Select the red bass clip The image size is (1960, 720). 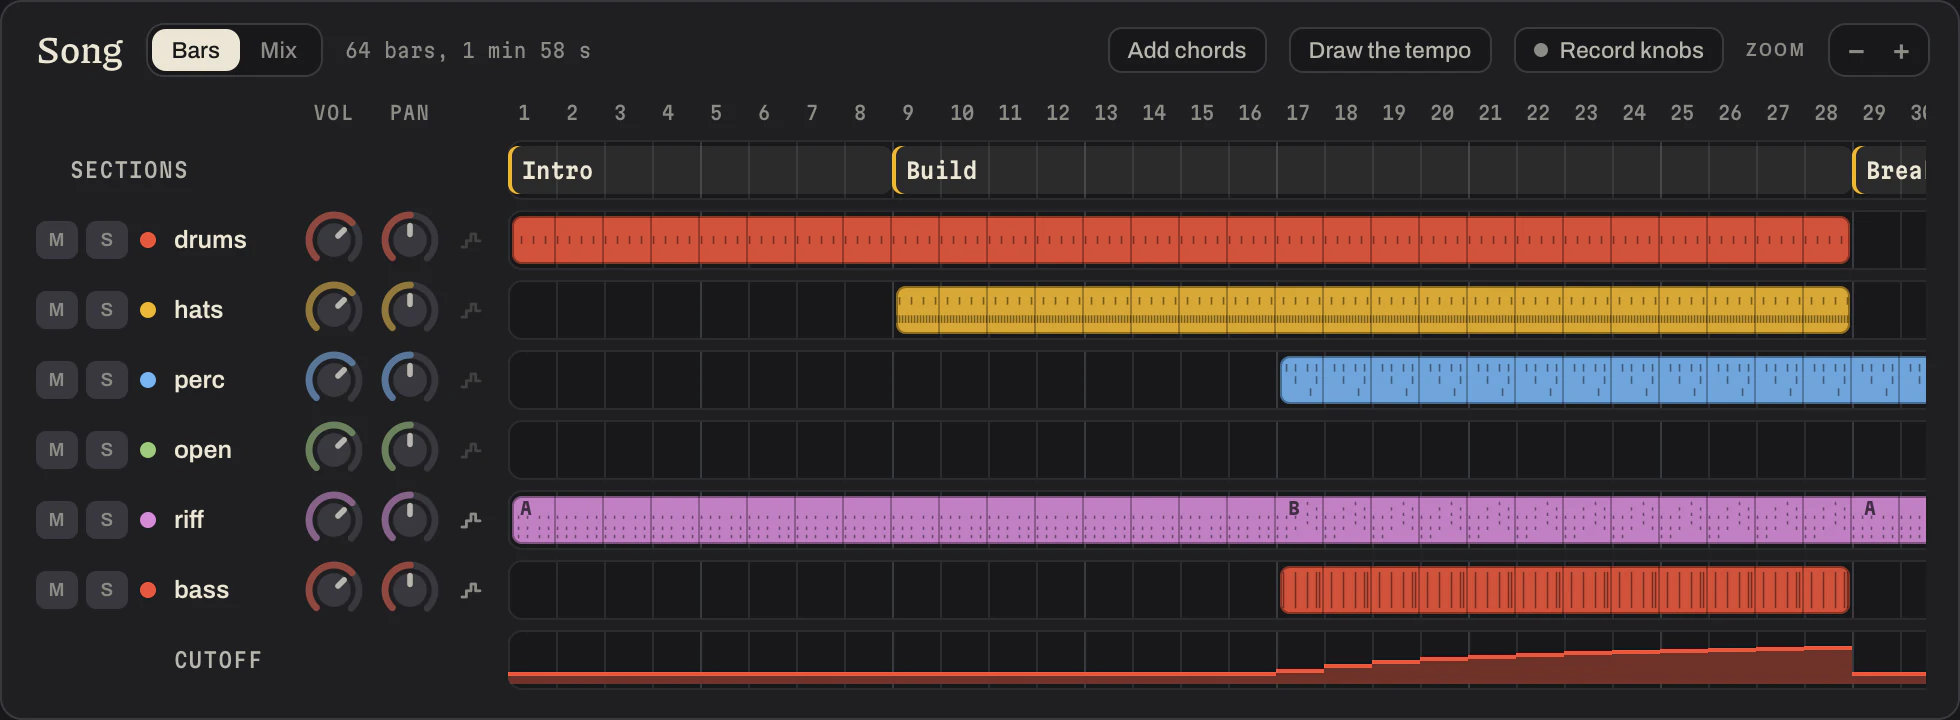pos(1565,590)
